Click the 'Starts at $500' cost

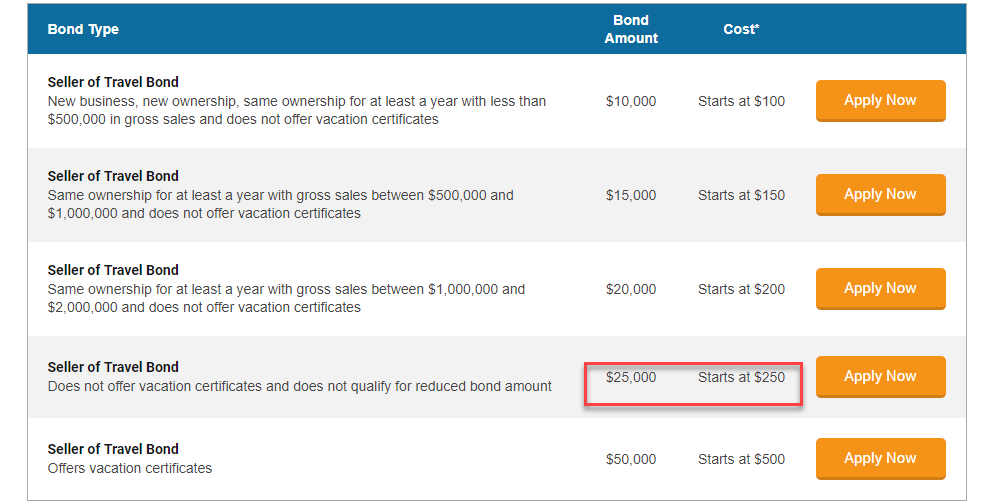[741, 459]
